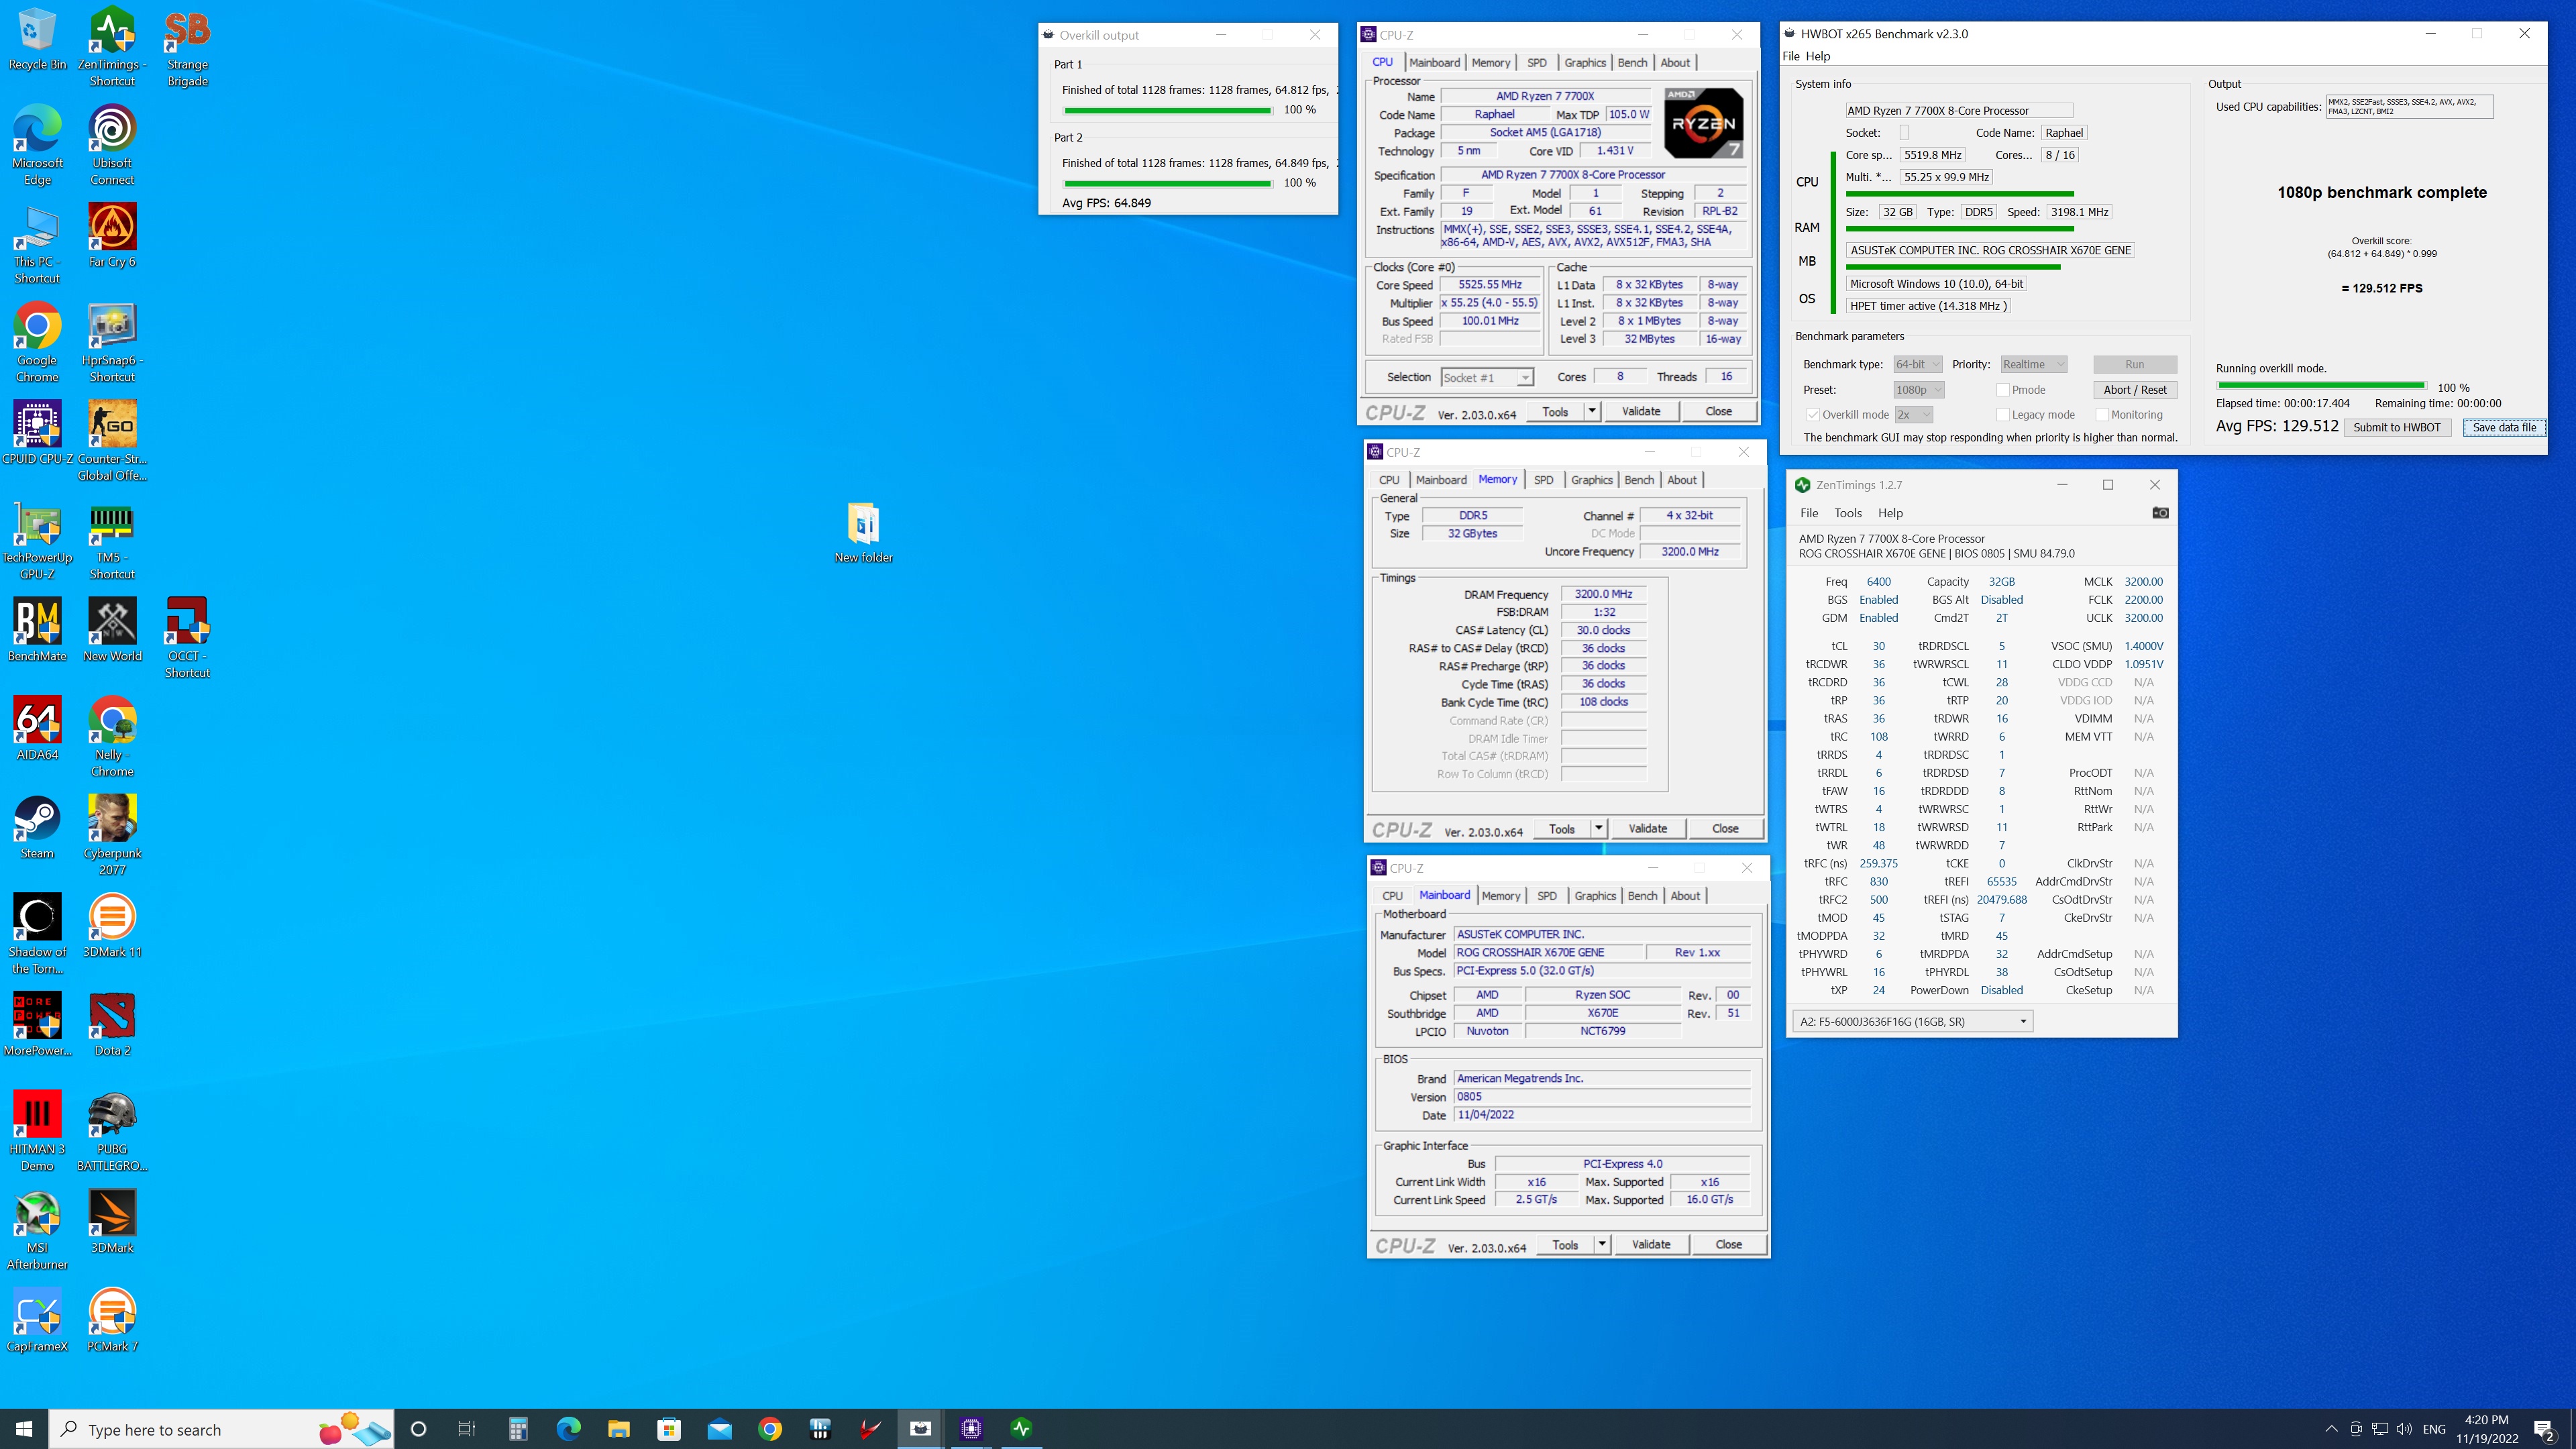Click Save data file button
Screen dimensions: 2576x1449
[x=2504, y=427]
